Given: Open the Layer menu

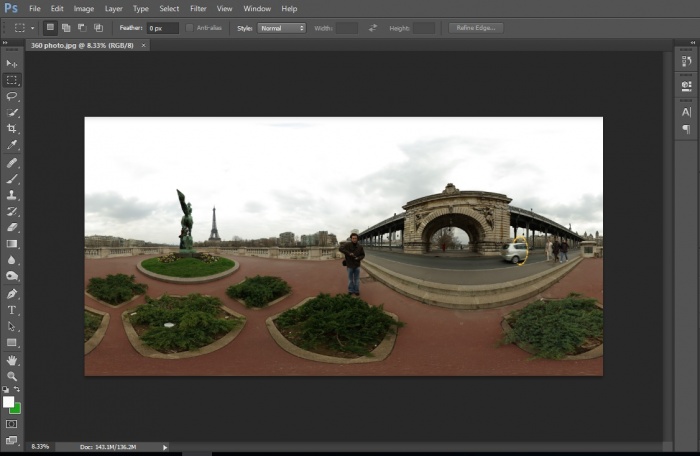Looking at the screenshot, I should 113,9.
